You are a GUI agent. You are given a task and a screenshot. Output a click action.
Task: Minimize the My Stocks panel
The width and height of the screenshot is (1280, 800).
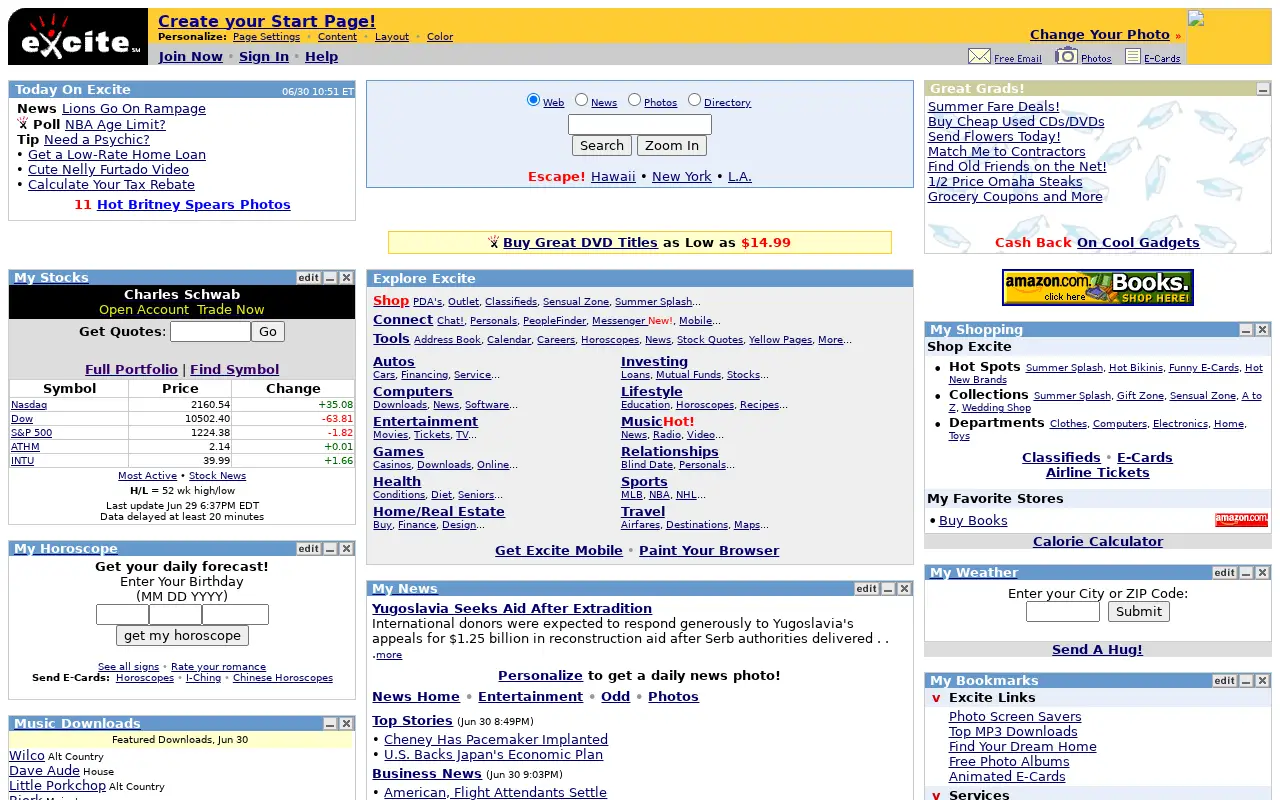coord(330,278)
